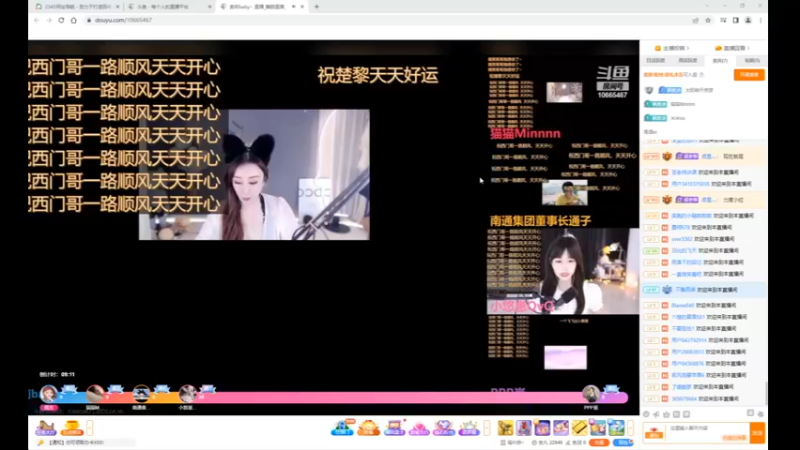Click the thumbnail of the man in yellow
This screenshot has width=800, height=450.
click(x=564, y=192)
